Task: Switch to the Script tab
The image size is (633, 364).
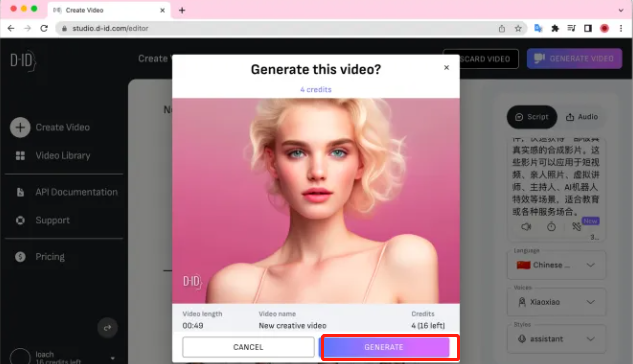Action: [x=532, y=117]
